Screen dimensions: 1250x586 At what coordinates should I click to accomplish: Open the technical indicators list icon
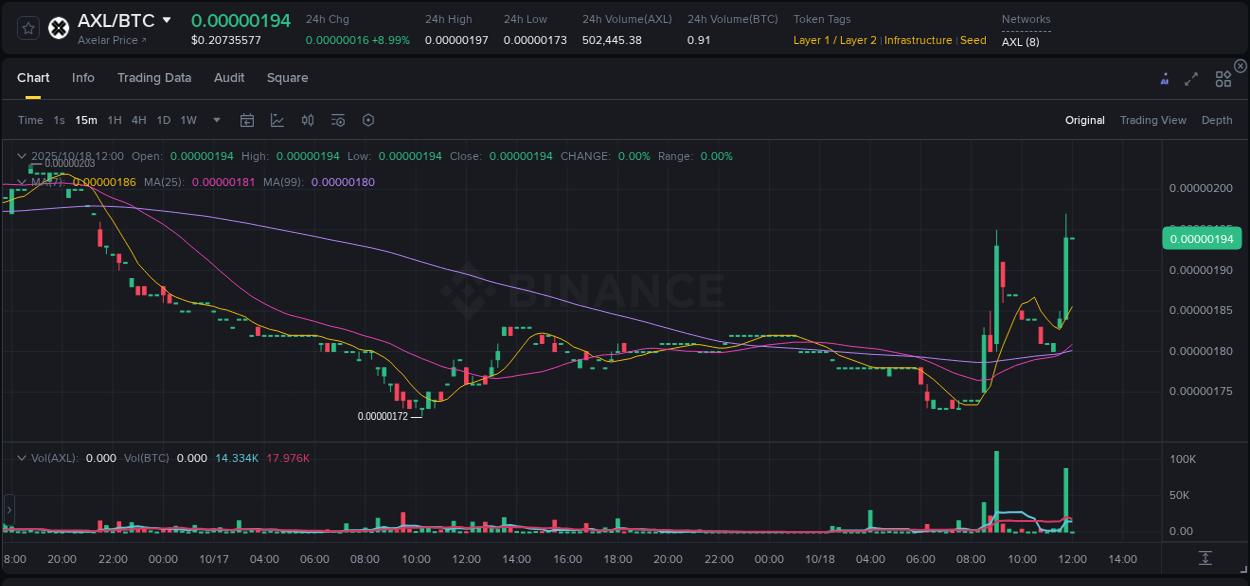click(337, 120)
